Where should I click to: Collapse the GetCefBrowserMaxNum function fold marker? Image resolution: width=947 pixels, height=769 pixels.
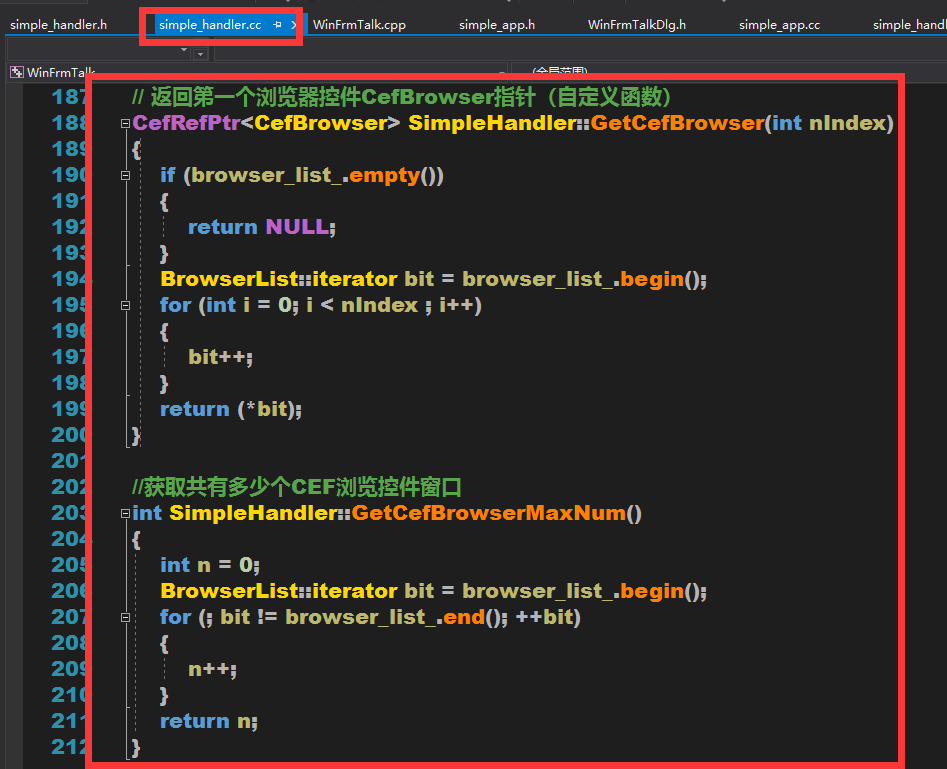[x=125, y=512]
